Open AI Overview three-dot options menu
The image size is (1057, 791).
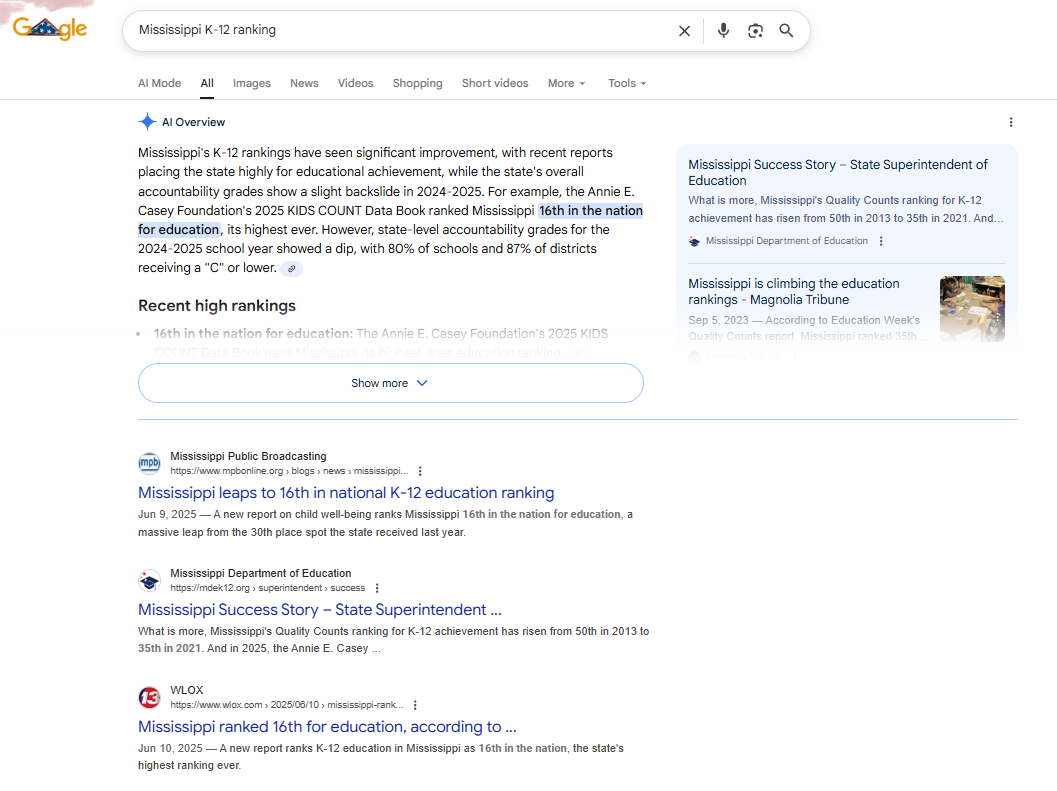click(1010, 122)
